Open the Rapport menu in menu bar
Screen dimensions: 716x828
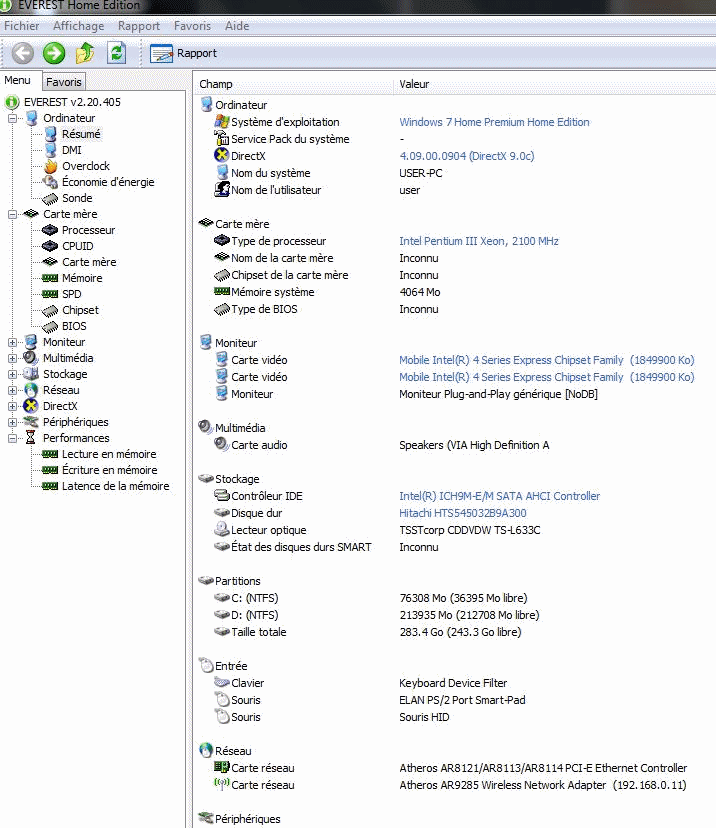(x=139, y=26)
